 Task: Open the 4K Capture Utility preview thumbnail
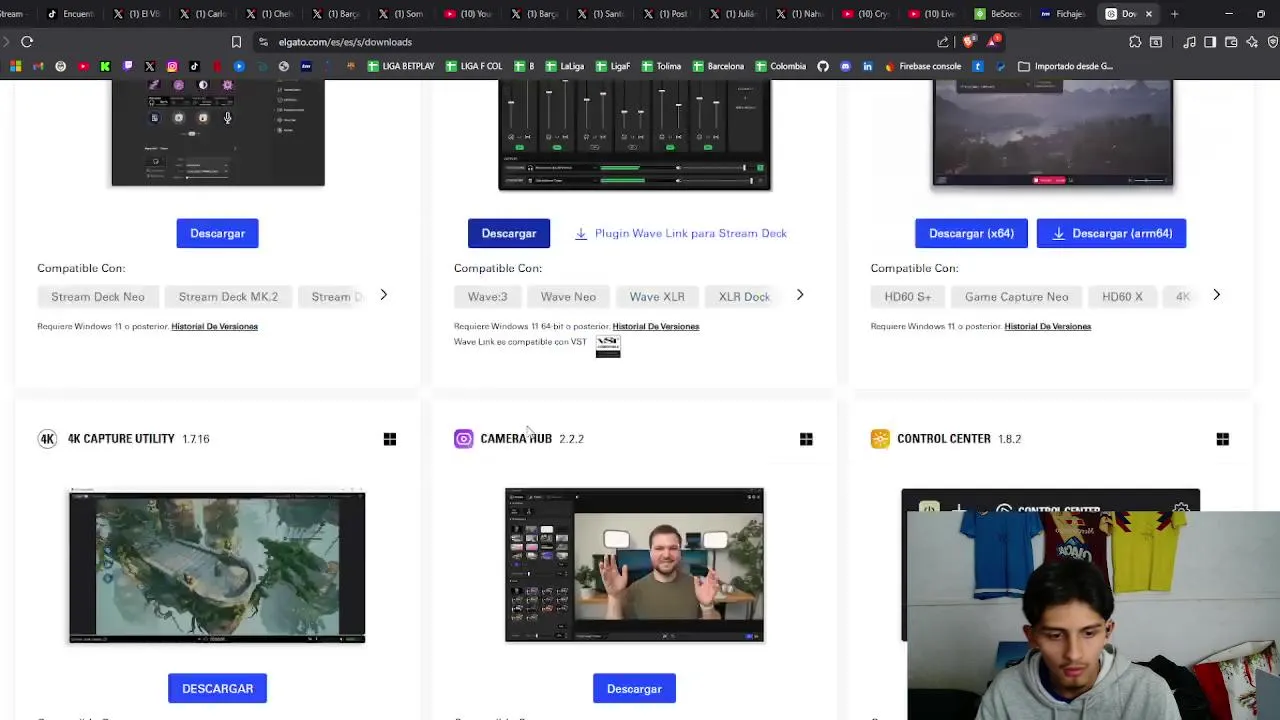click(217, 566)
